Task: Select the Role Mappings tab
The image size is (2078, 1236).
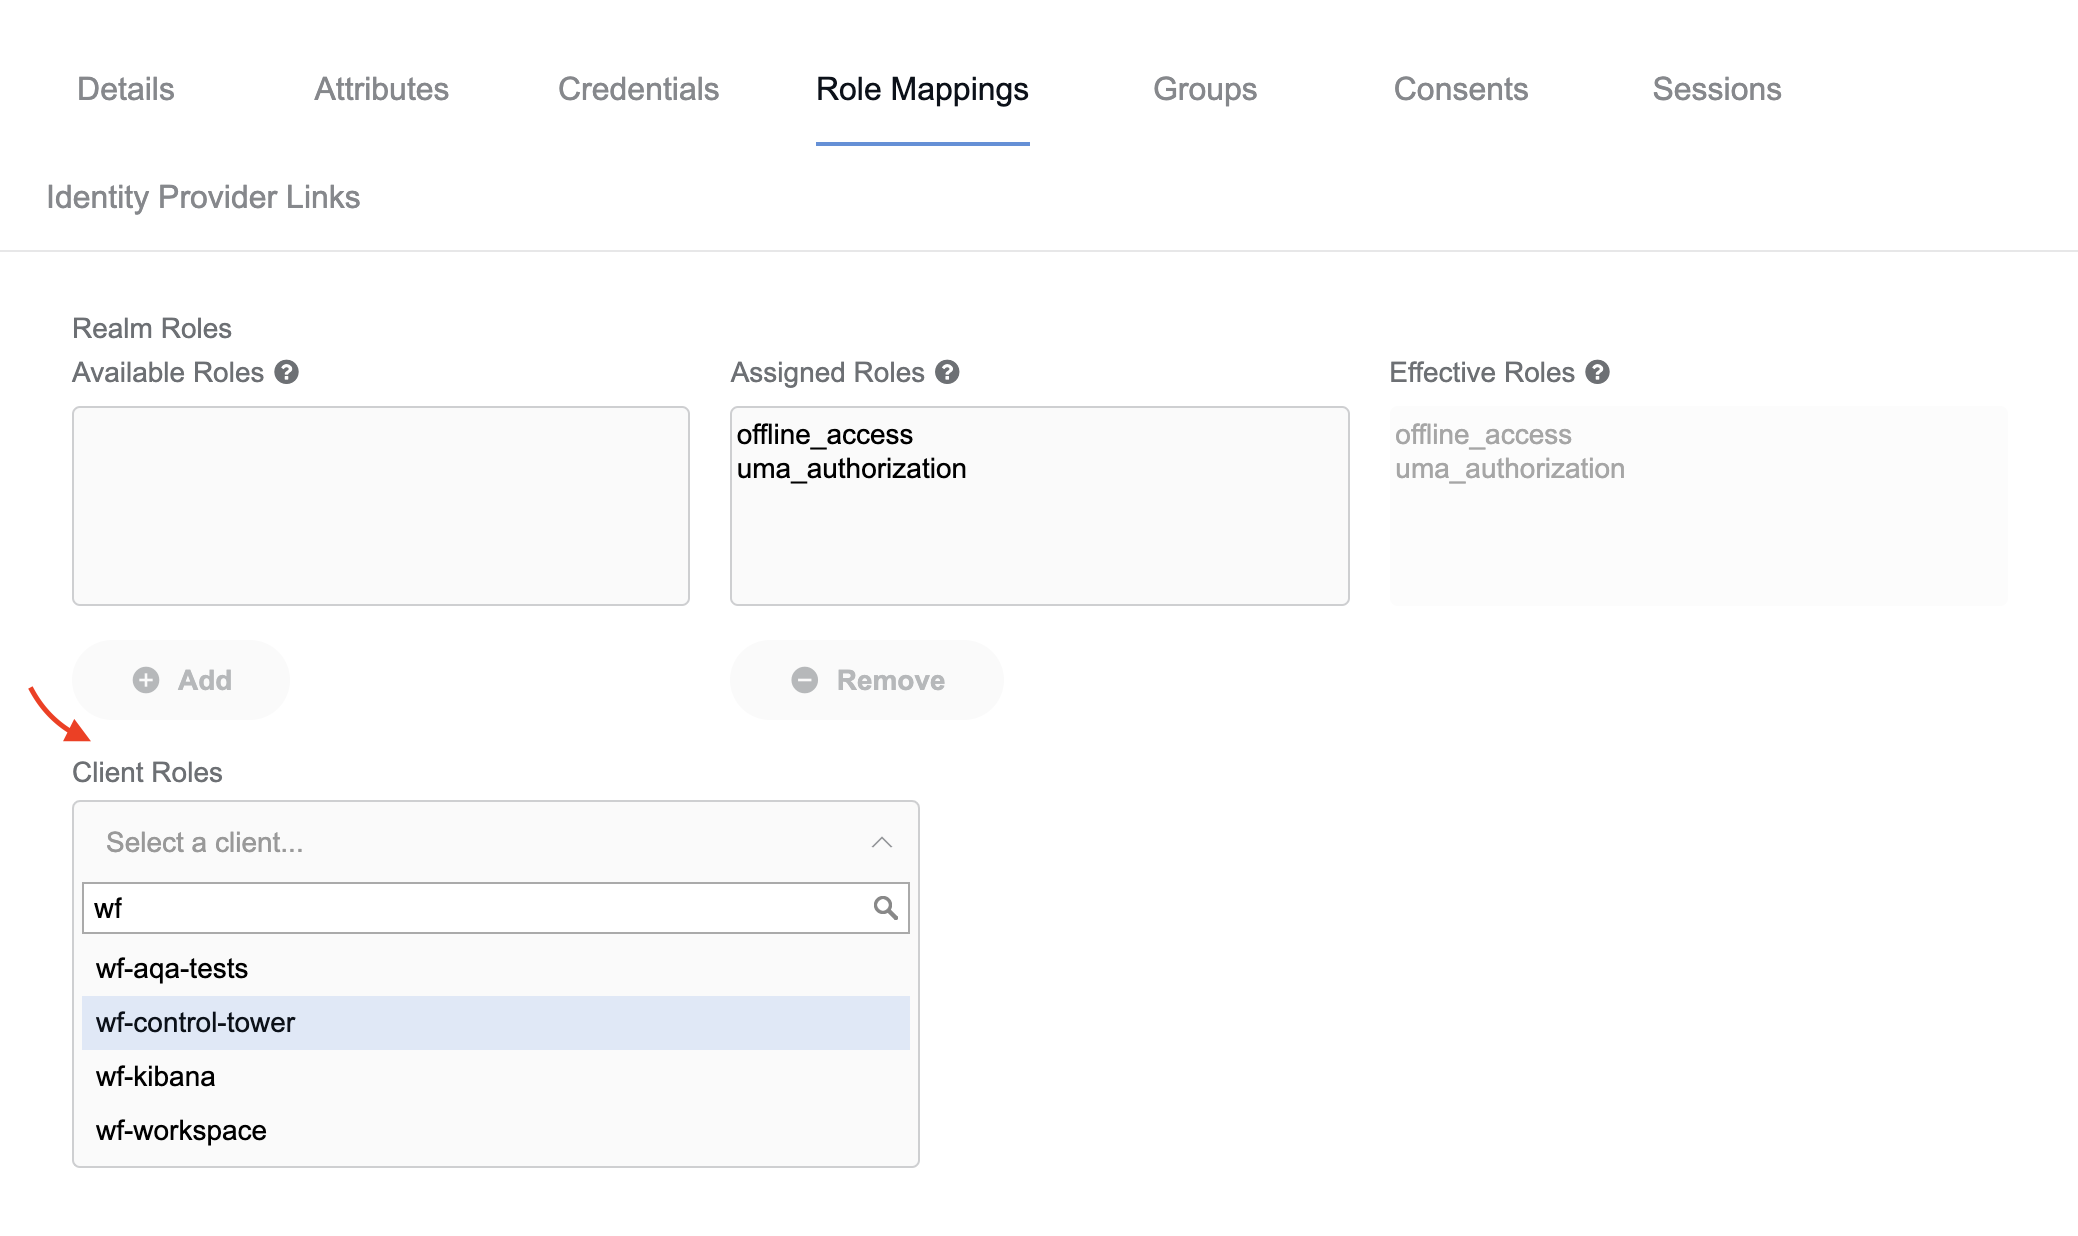Action: (922, 89)
